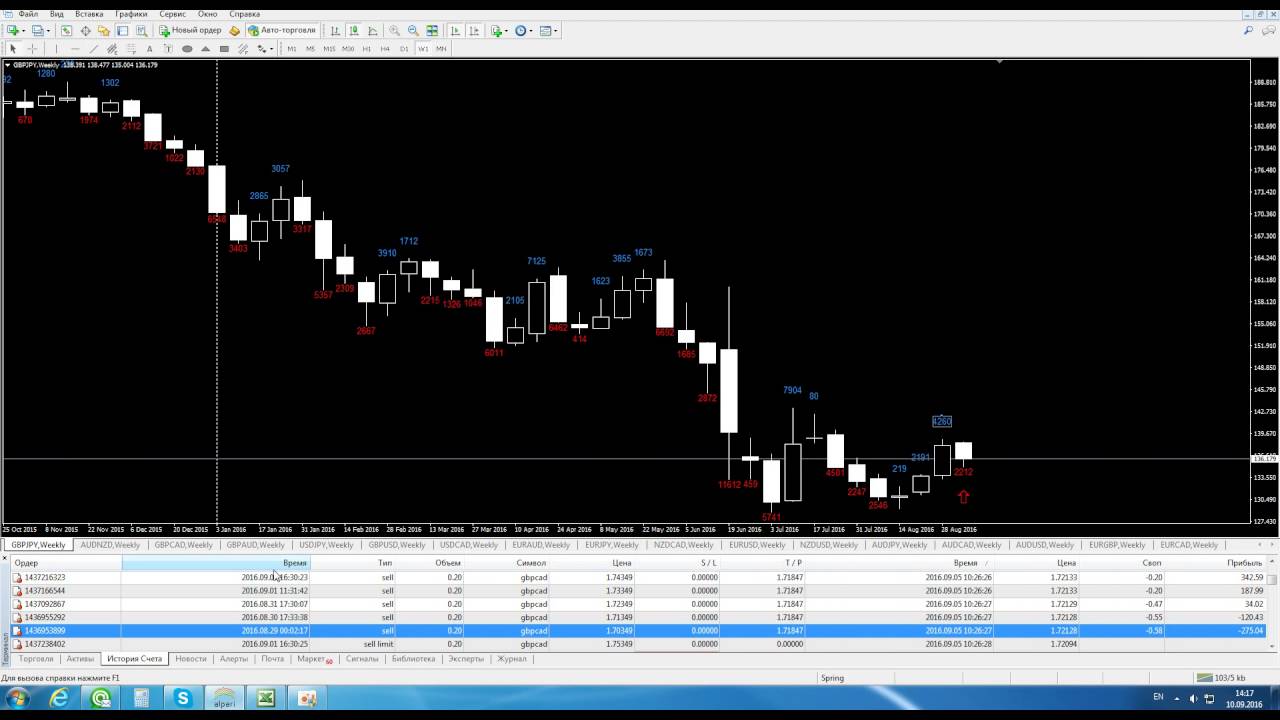Toggle the Terminal panel icon
Viewport: 1280px width, 720px height.
tap(122, 30)
